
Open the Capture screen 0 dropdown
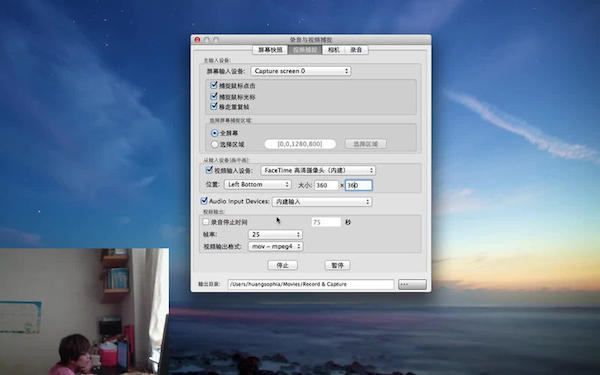(x=301, y=71)
